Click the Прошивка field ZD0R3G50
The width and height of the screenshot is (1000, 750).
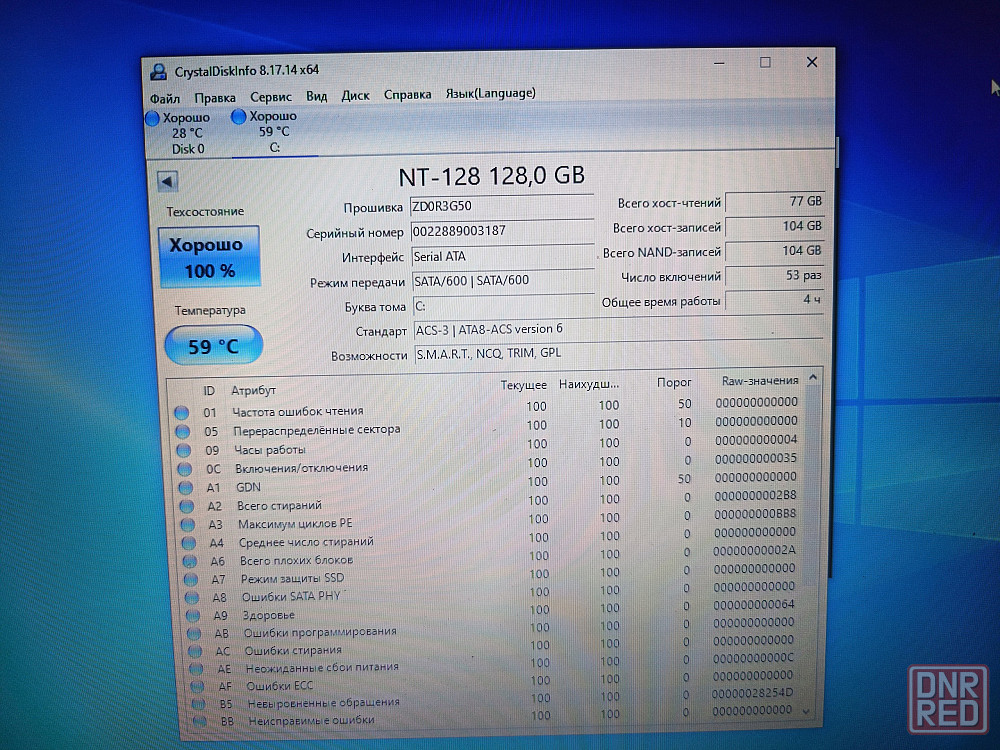(502, 206)
